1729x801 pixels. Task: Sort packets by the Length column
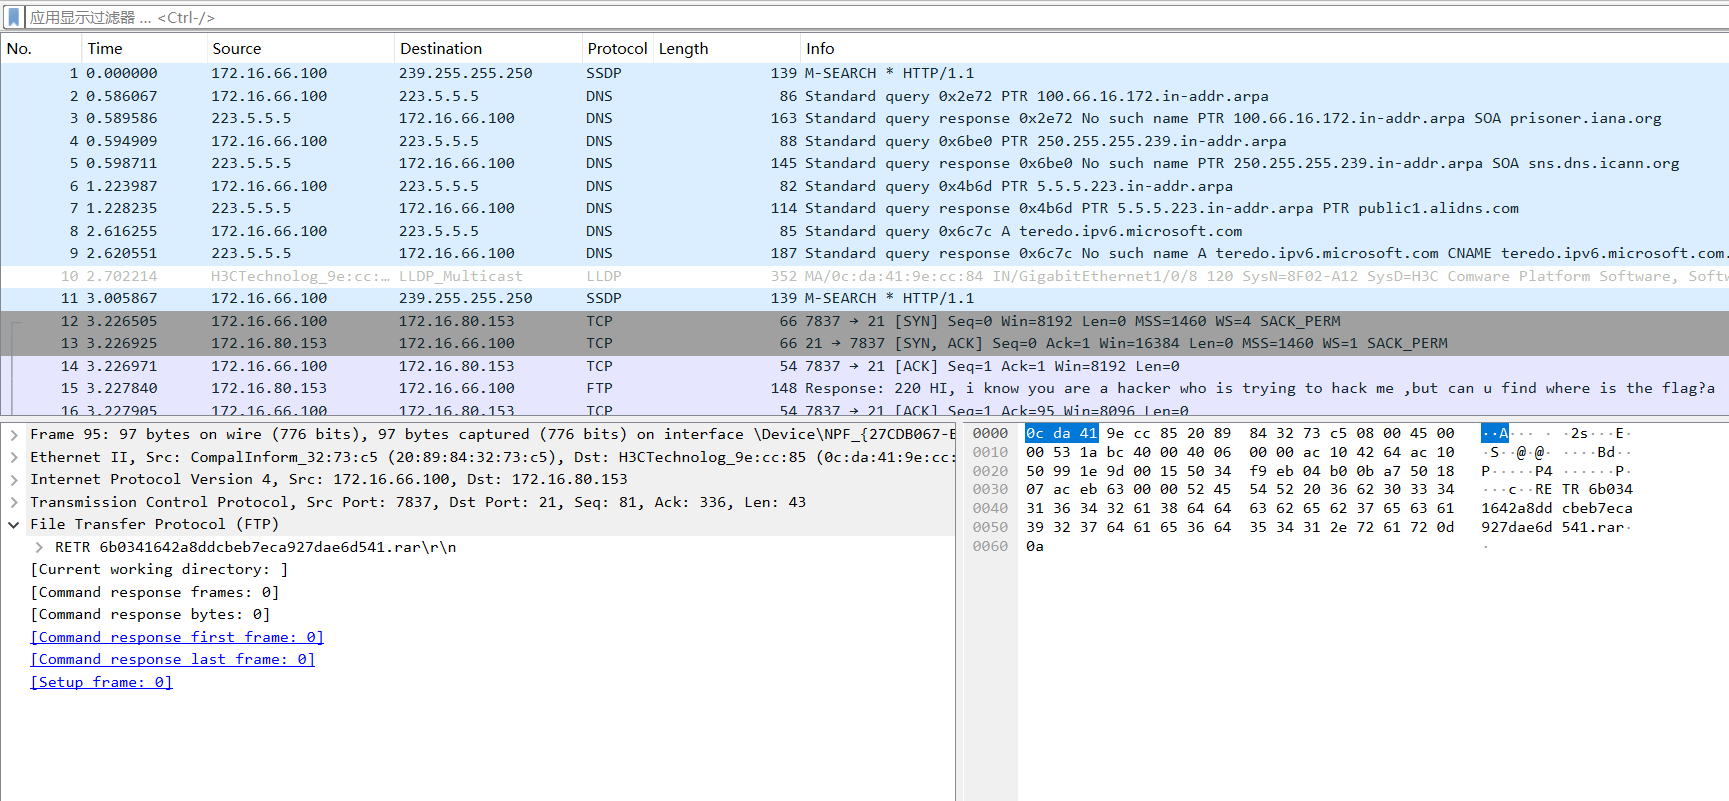pyautogui.click(x=728, y=48)
